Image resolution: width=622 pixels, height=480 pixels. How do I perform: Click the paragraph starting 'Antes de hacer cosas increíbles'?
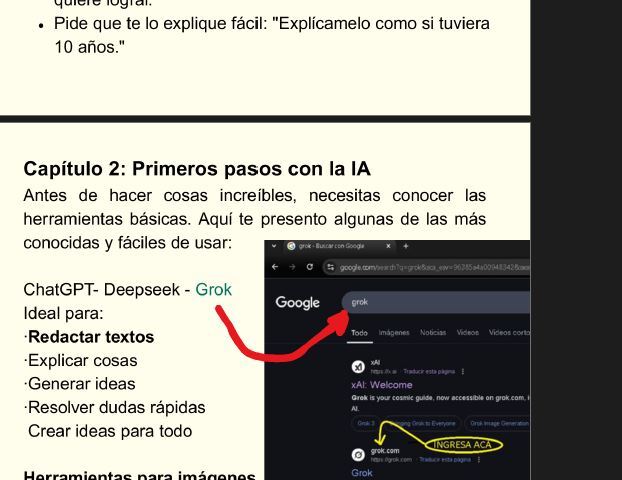coord(255,219)
